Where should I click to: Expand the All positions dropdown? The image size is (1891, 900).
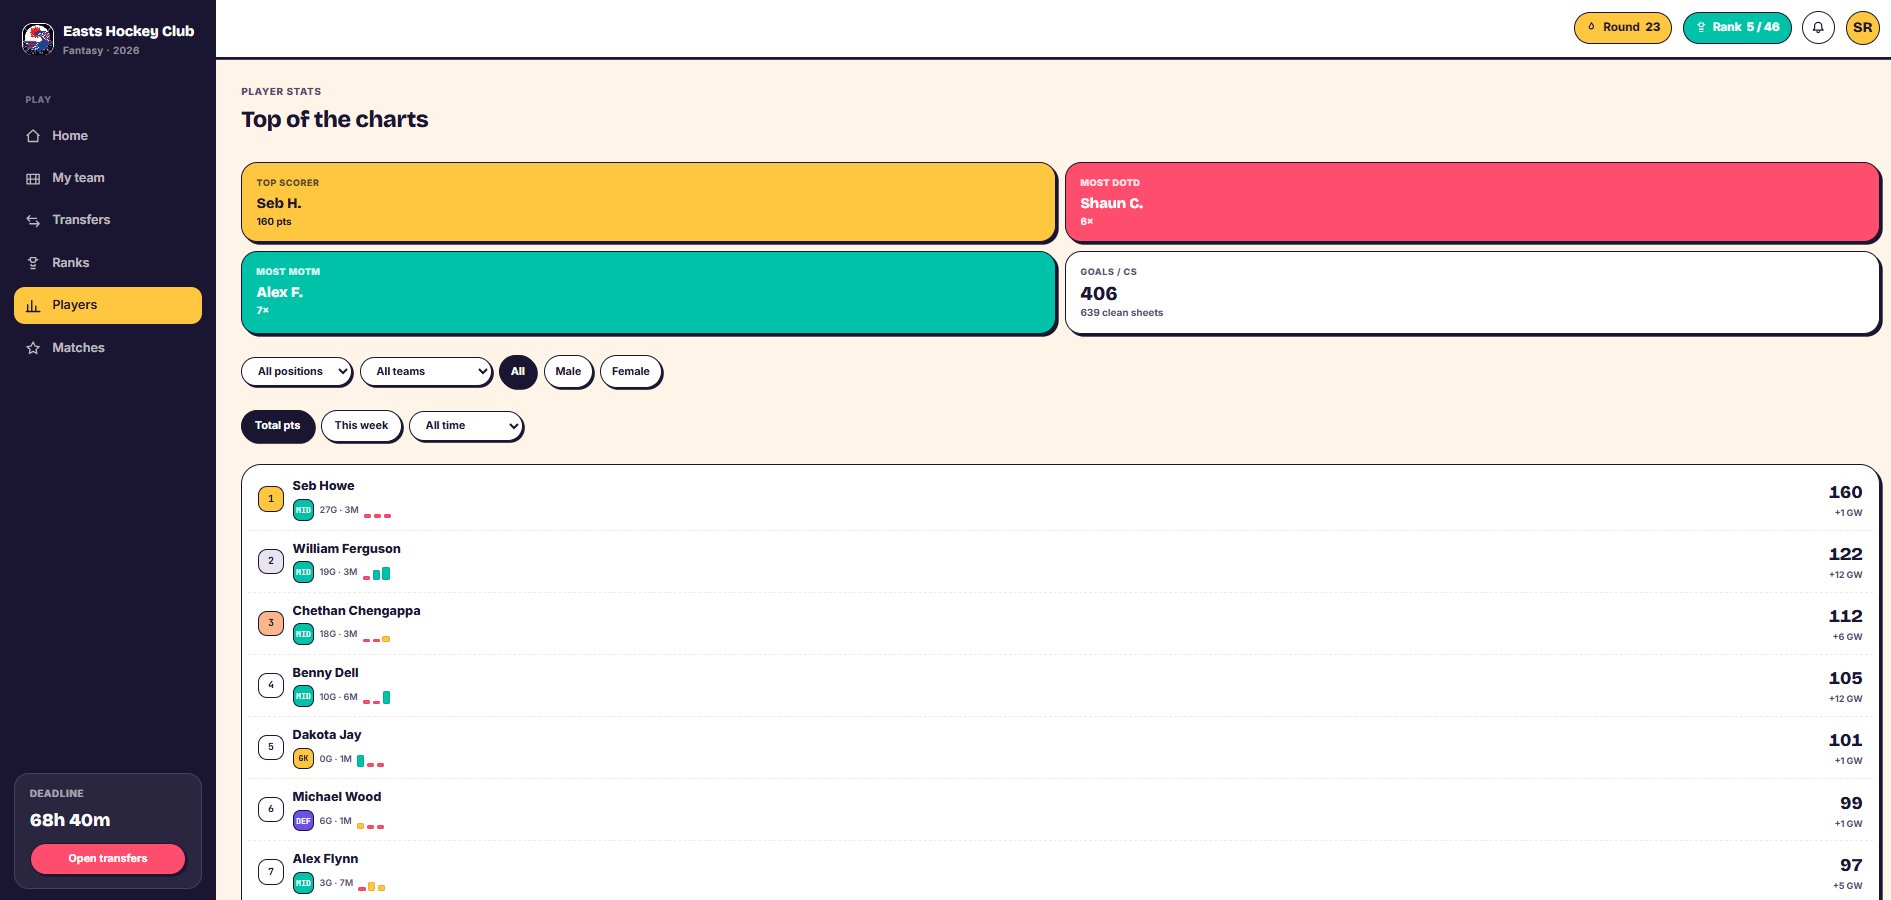tap(297, 372)
